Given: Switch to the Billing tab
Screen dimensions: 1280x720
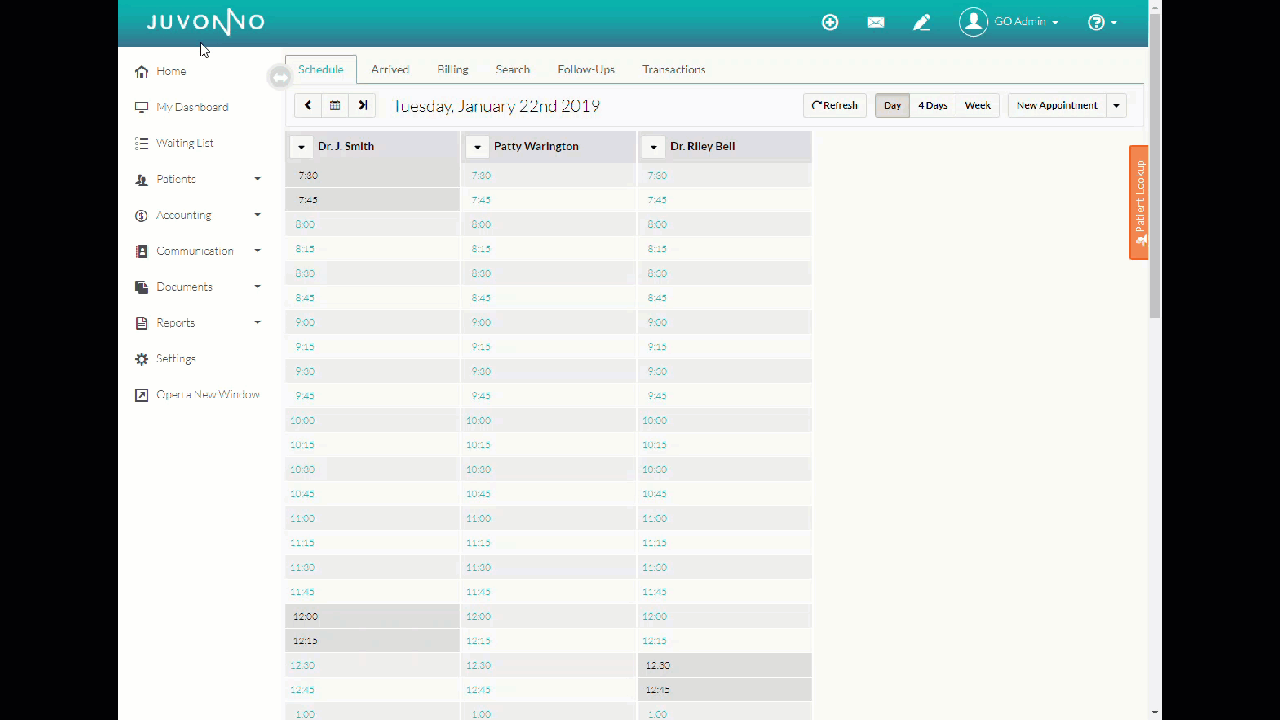Looking at the screenshot, I should point(452,69).
